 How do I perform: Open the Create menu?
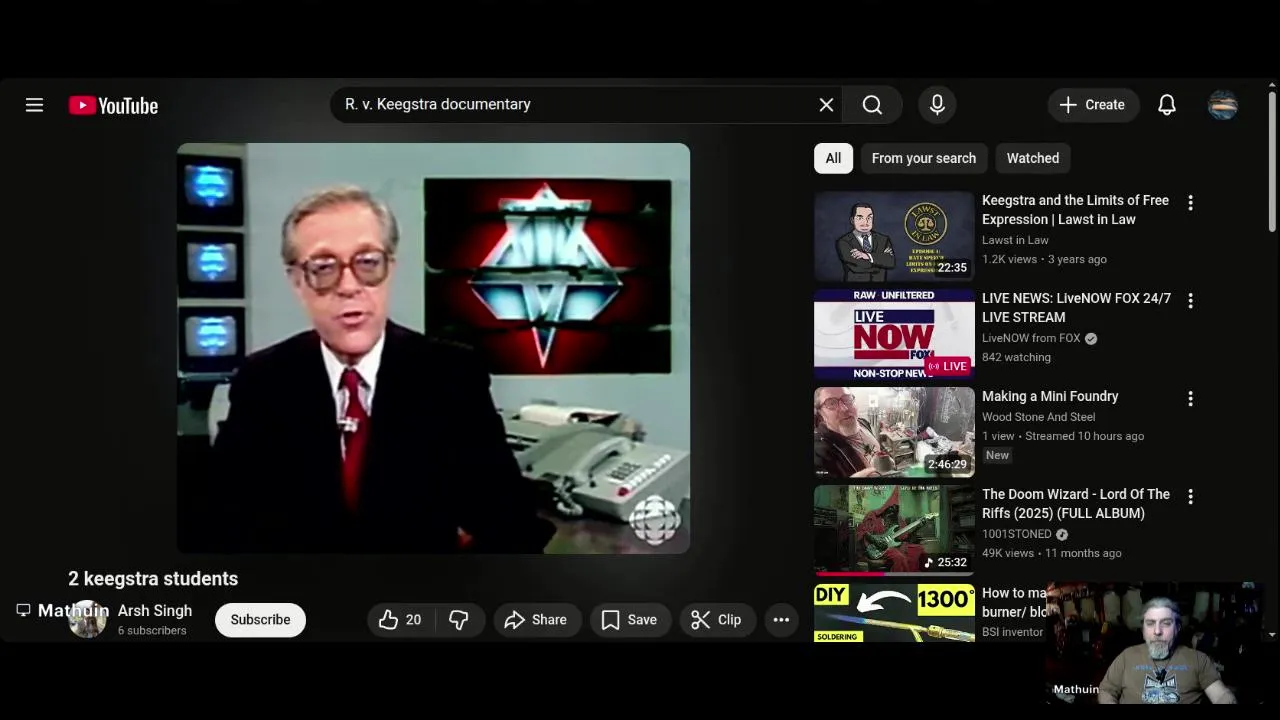pyautogui.click(x=1093, y=104)
